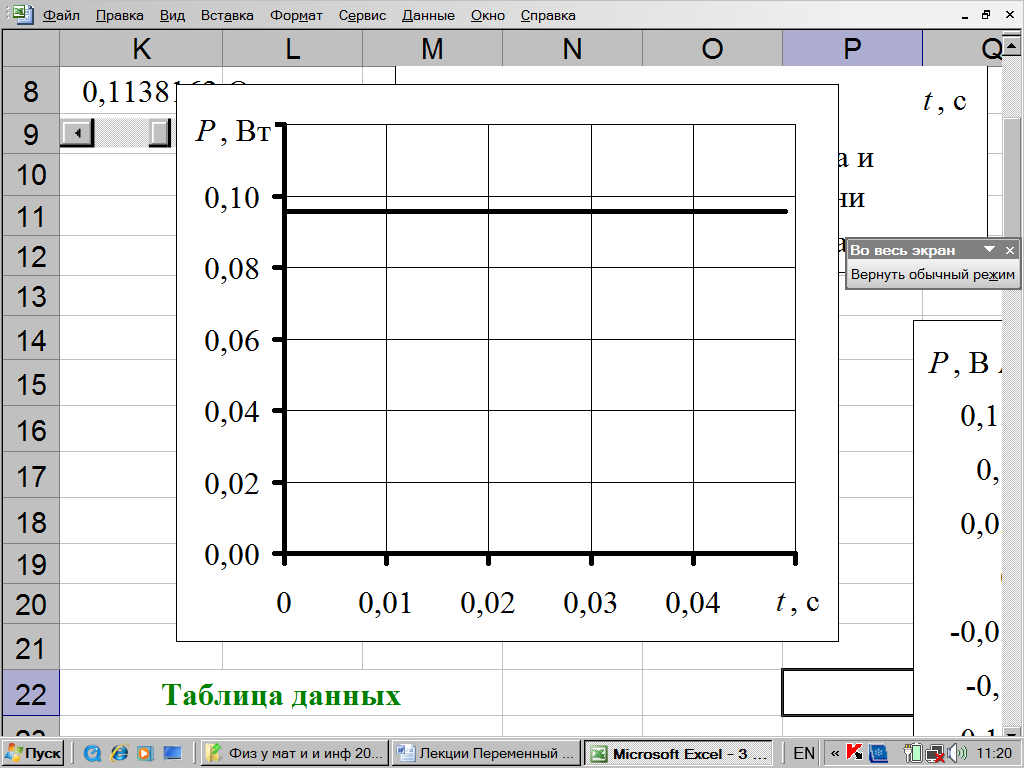This screenshot has height=768, width=1024.
Task: Restore the workbook window from menu bar
Action: 986,14
